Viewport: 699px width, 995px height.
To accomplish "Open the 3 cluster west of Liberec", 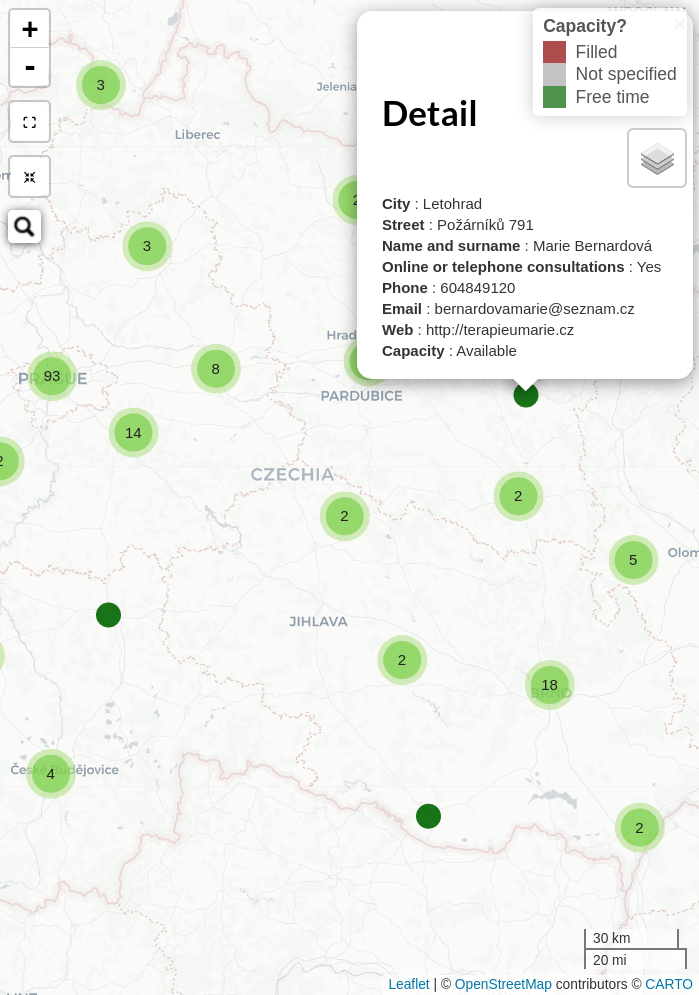I will pos(100,85).
